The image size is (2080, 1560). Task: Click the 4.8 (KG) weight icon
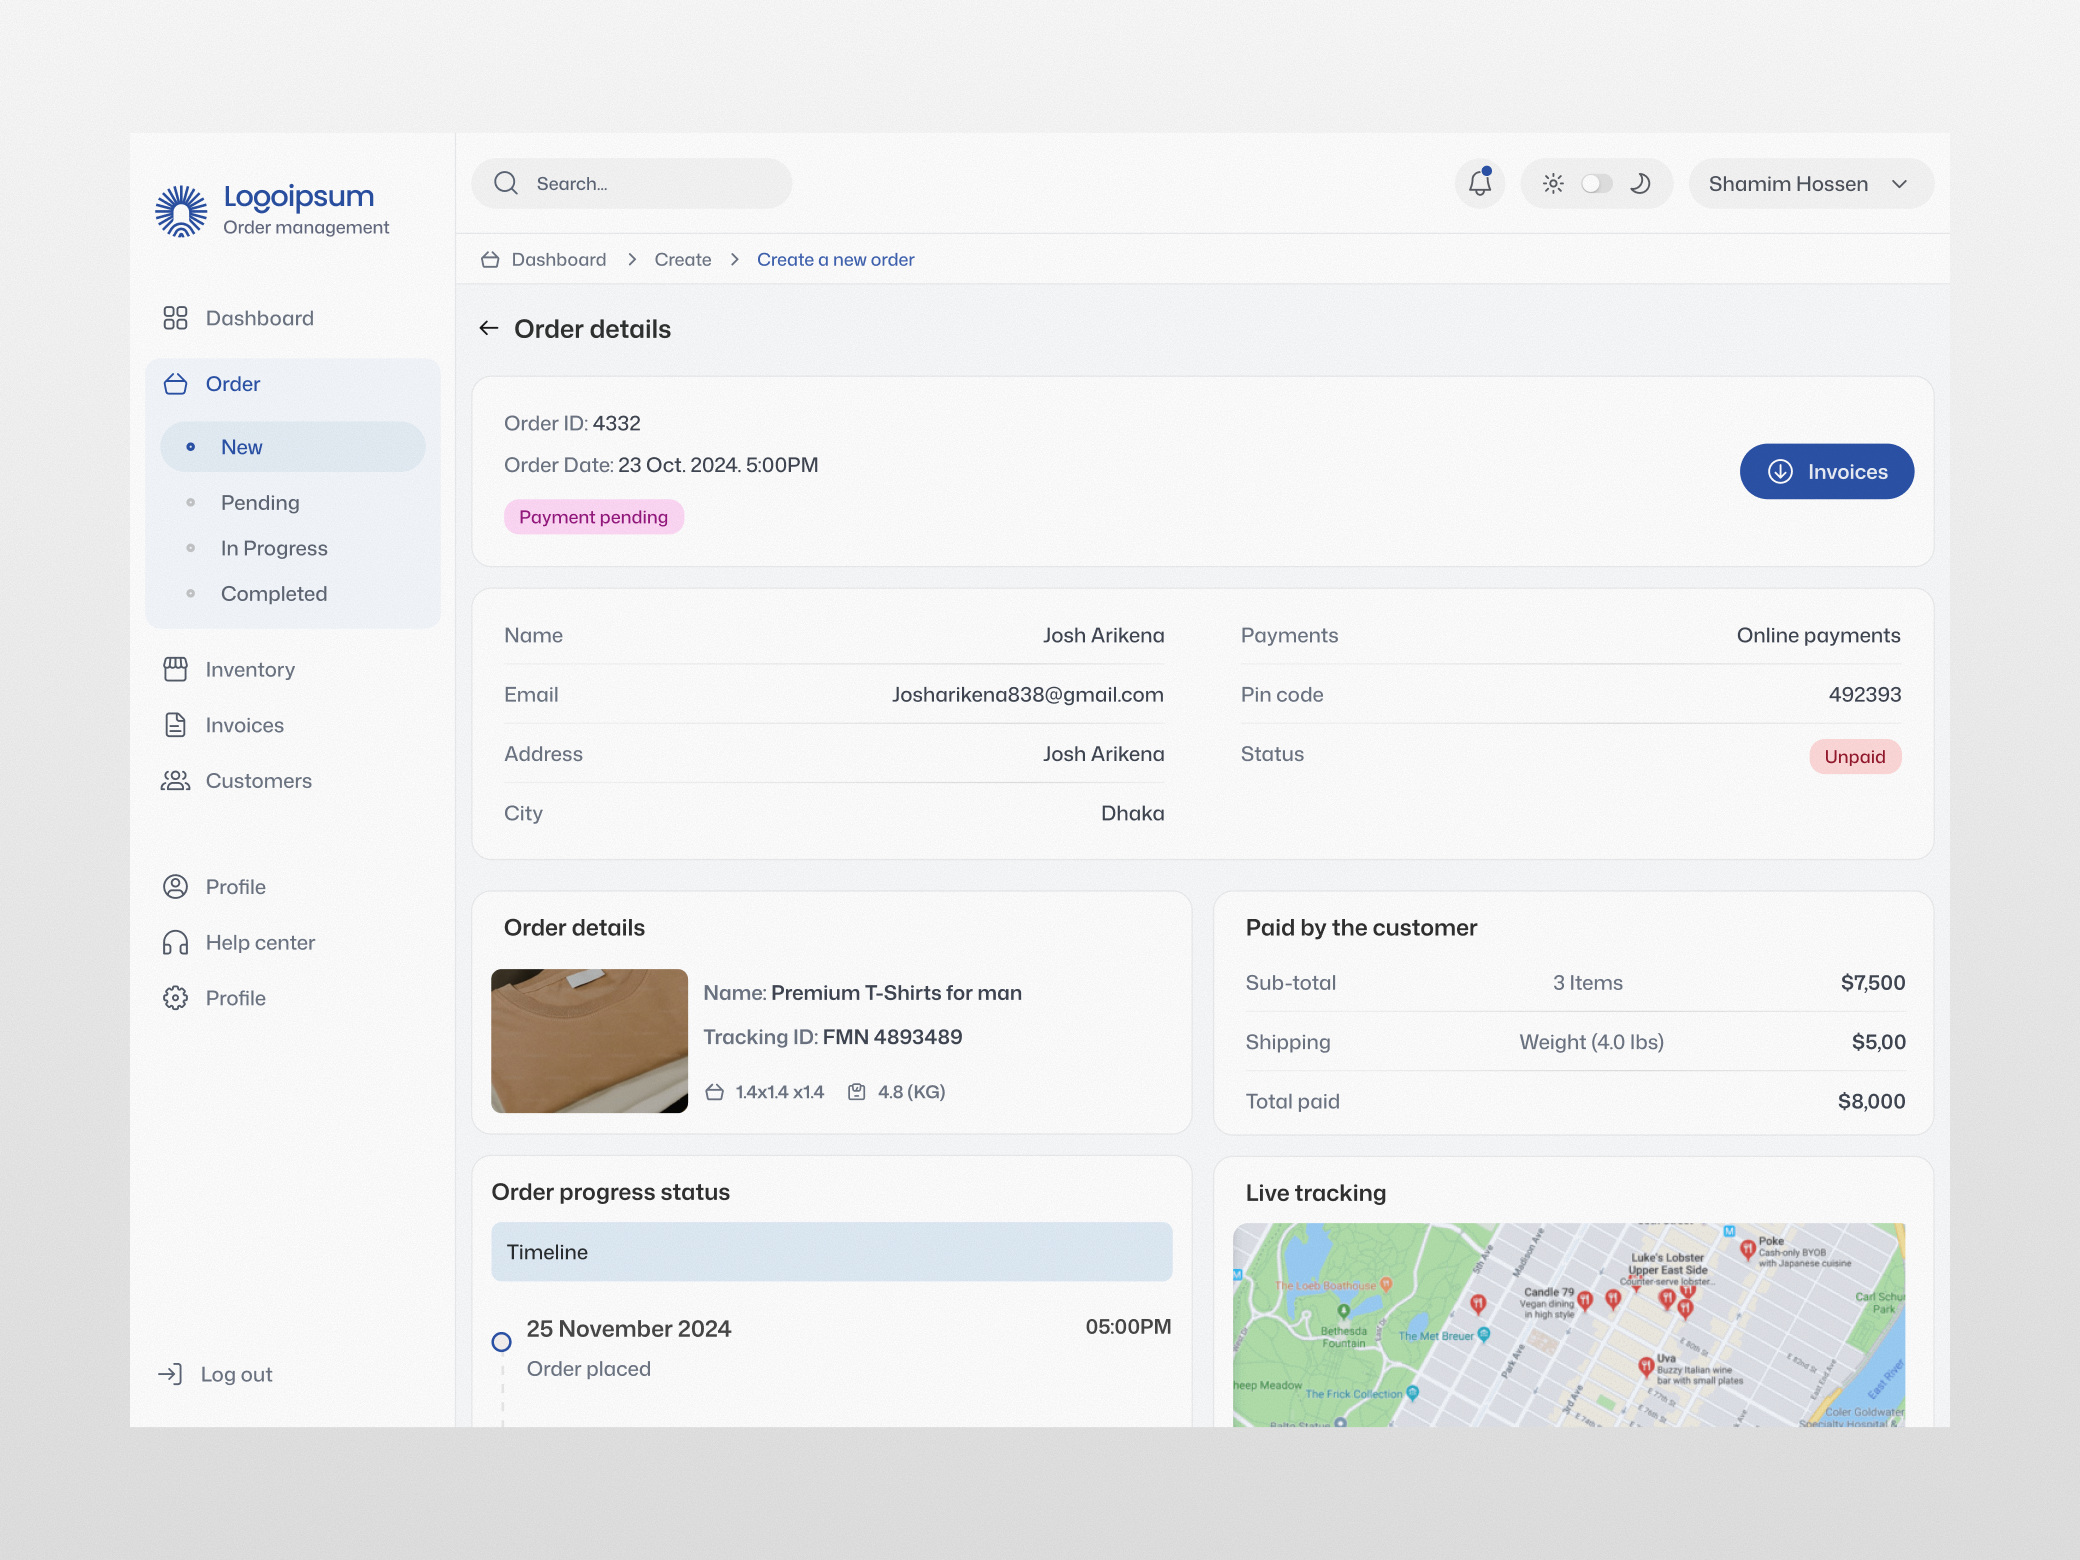(x=856, y=1092)
